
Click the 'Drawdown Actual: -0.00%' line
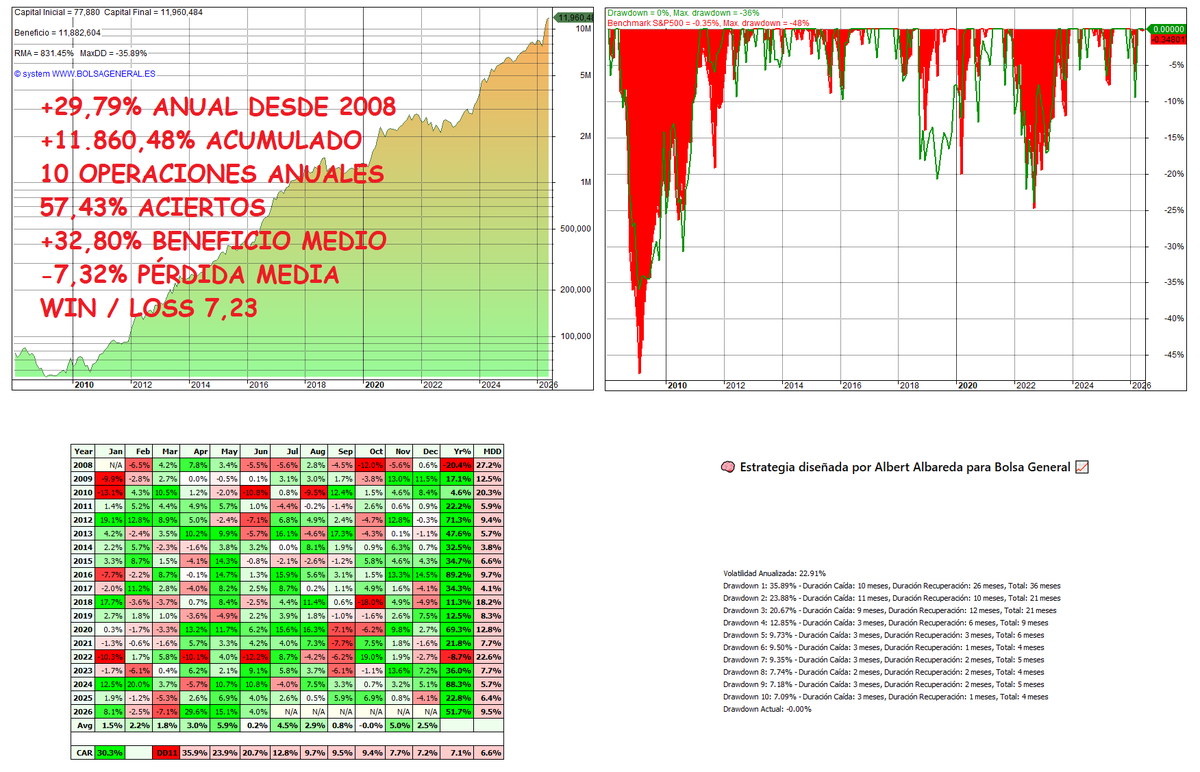[x=767, y=709]
